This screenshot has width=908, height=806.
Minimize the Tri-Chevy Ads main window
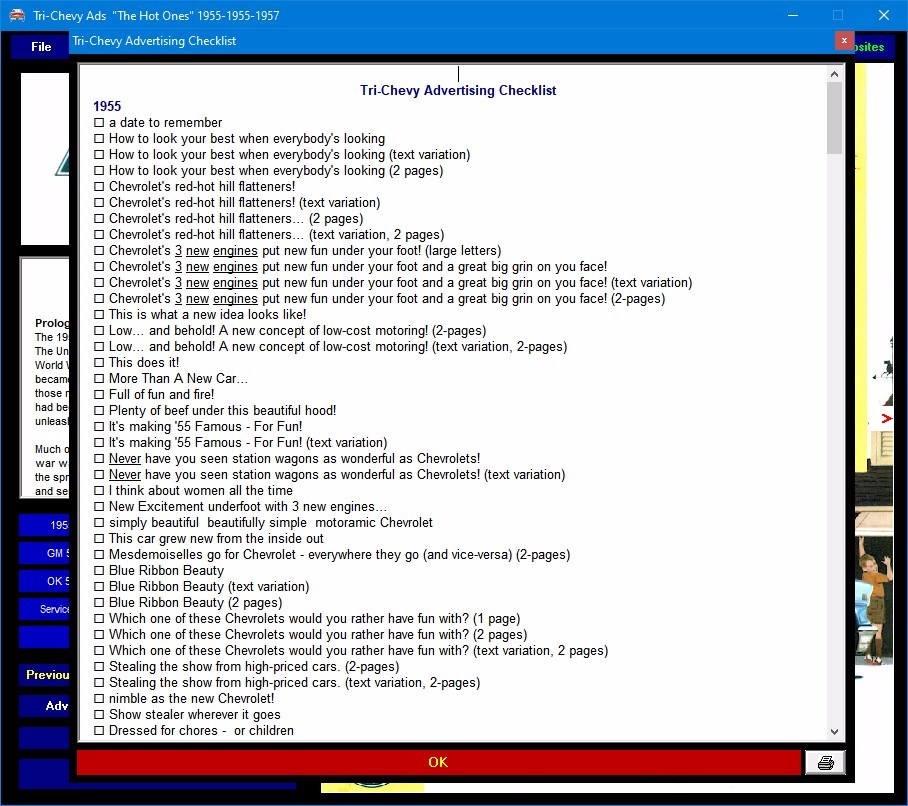coord(793,16)
